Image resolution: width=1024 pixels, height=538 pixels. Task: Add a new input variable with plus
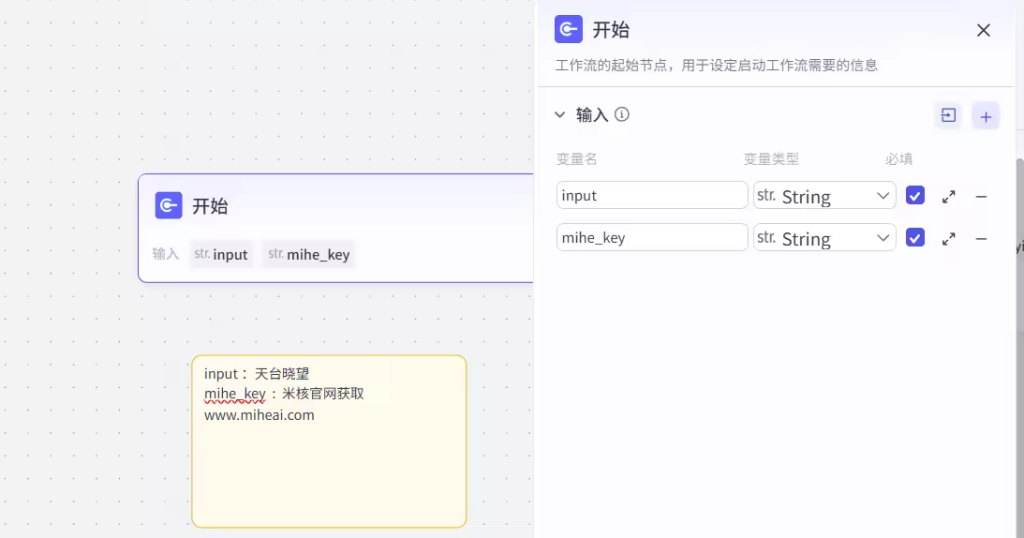pyautogui.click(x=985, y=116)
